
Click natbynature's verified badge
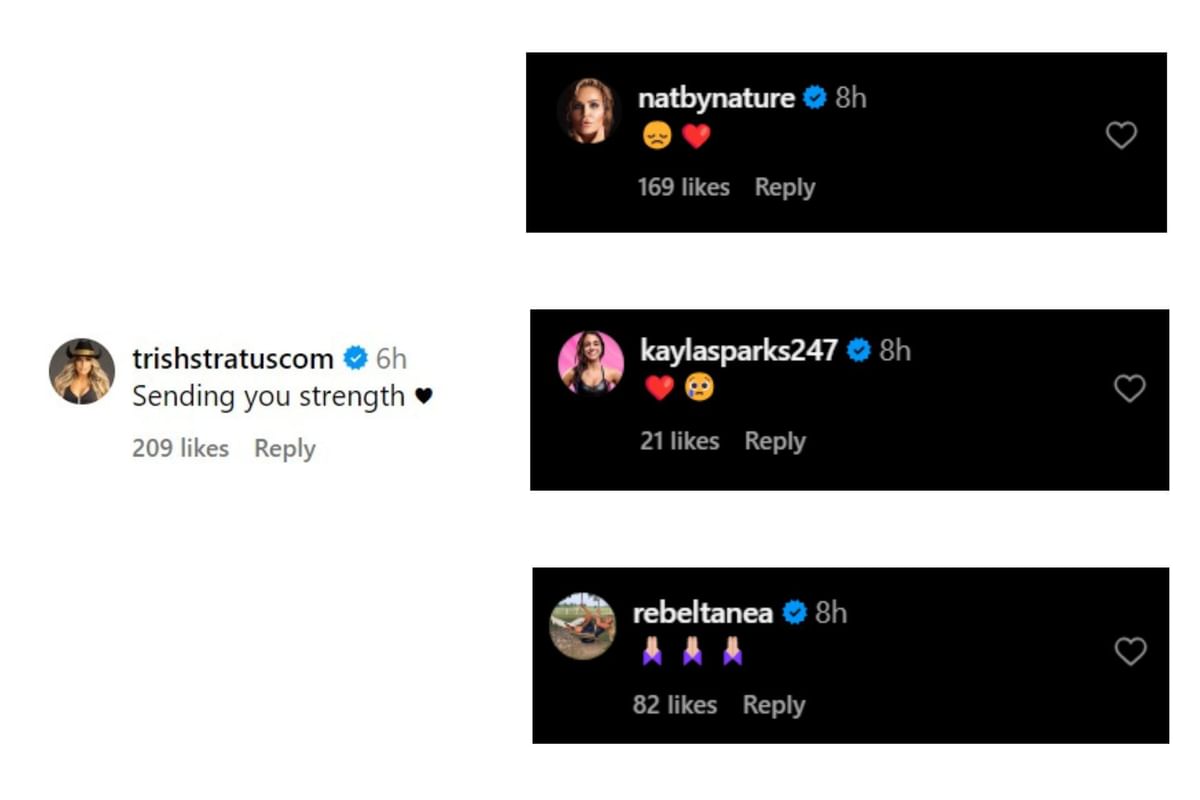point(816,97)
